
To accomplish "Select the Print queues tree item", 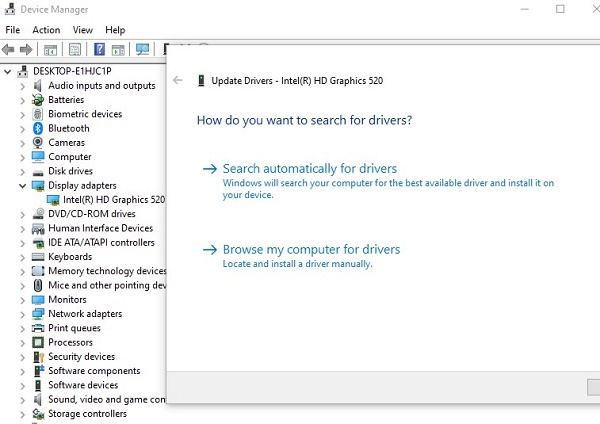I will [74, 328].
